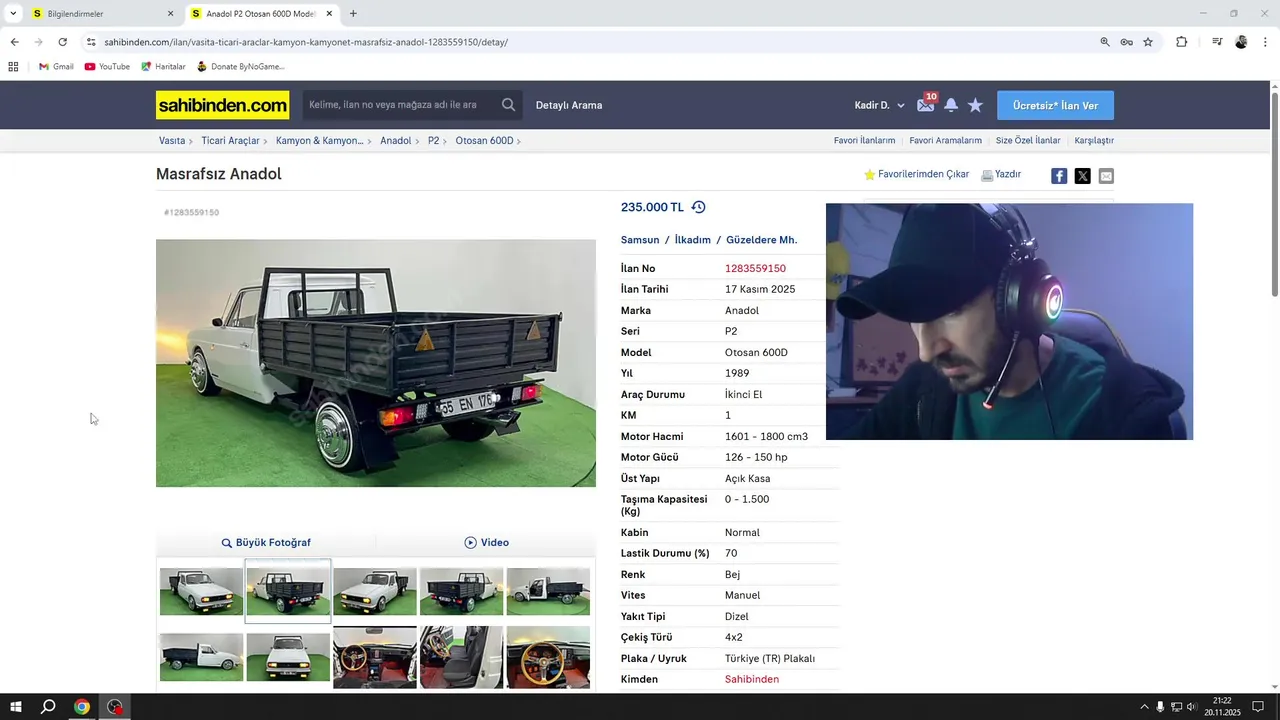The height and width of the screenshot is (720, 1280).
Task: Open new browser tab with plus
Action: click(x=353, y=14)
